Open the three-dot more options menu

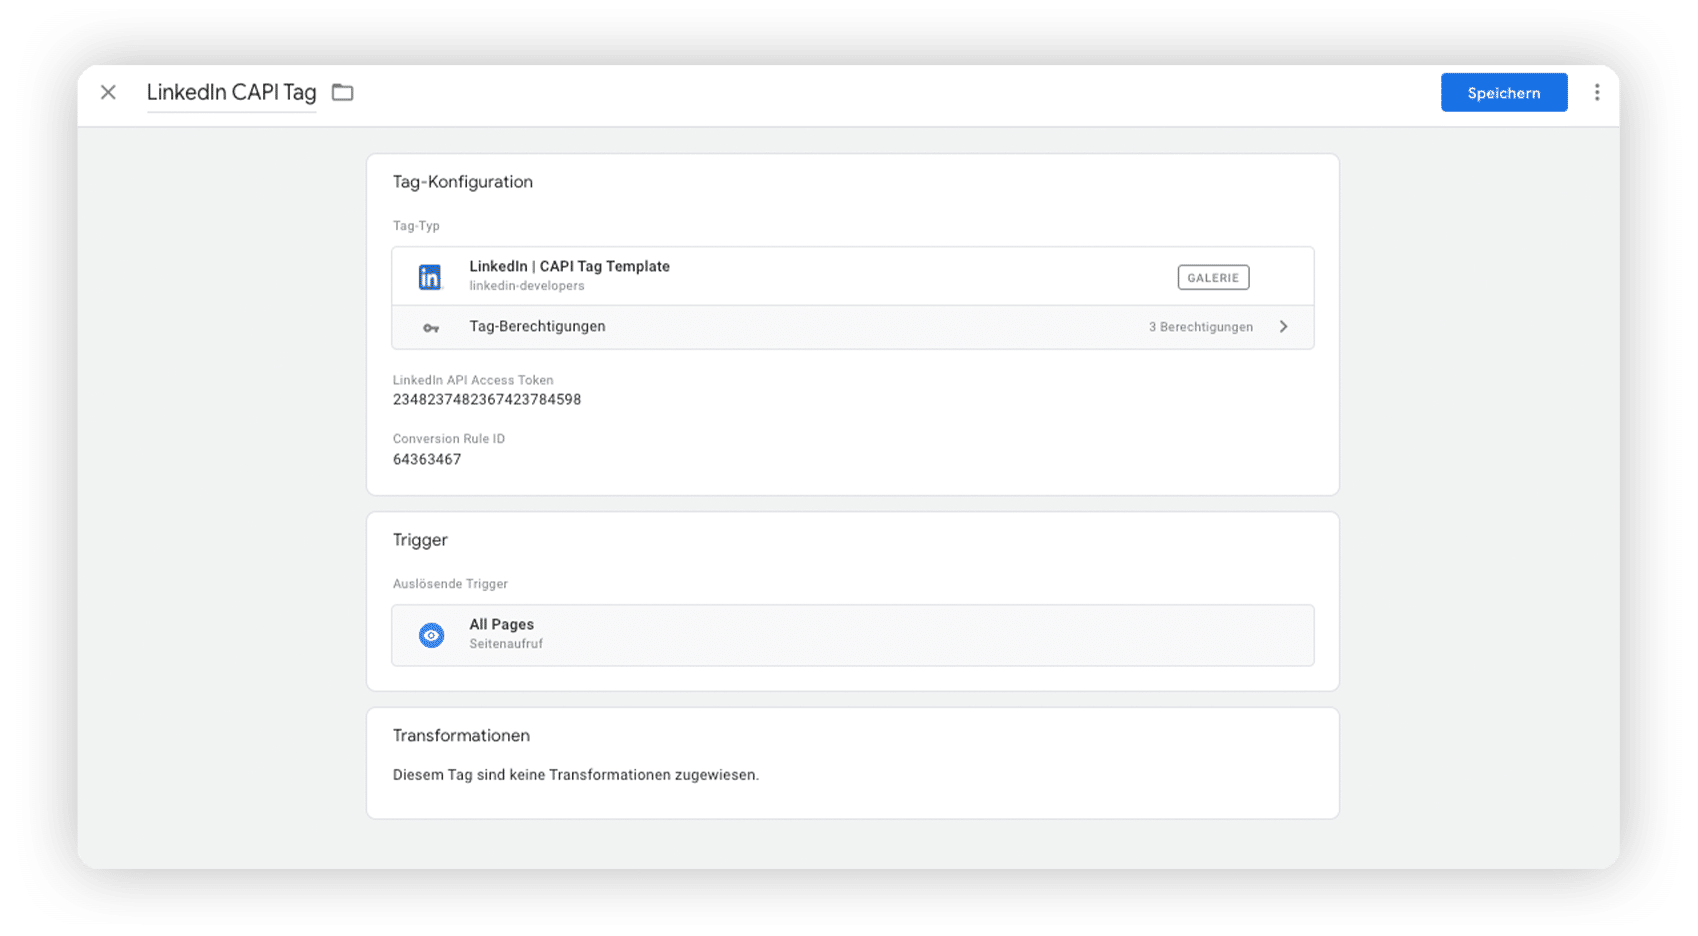coord(1597,92)
